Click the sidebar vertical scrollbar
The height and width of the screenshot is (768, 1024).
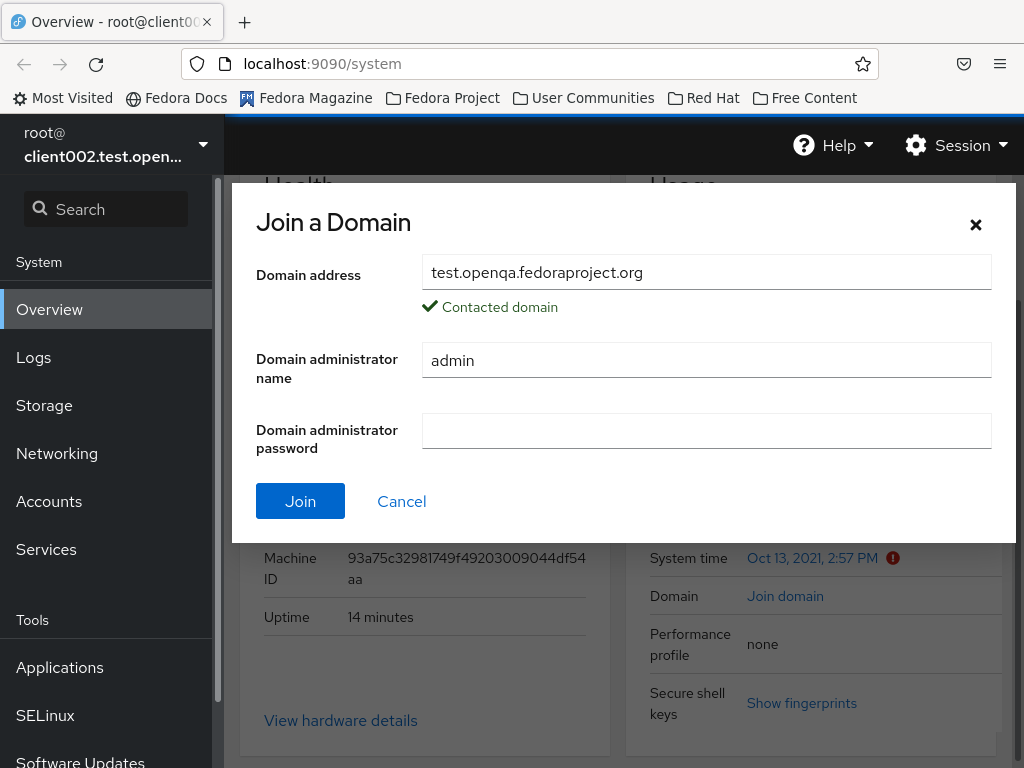(217, 439)
